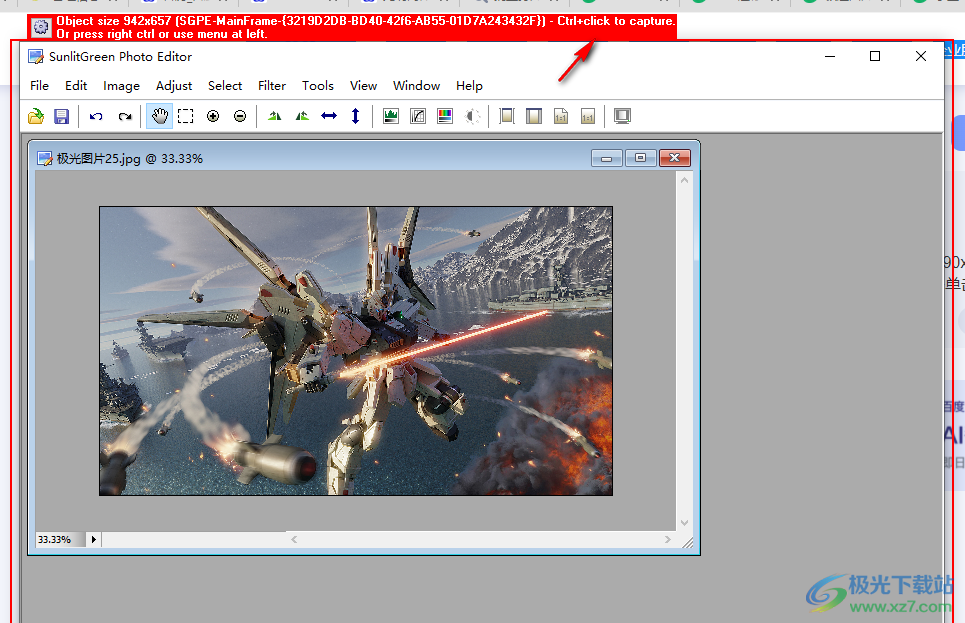Click the brightness/contrast half-circle icon
This screenshot has height=623, width=965.
pos(472,116)
